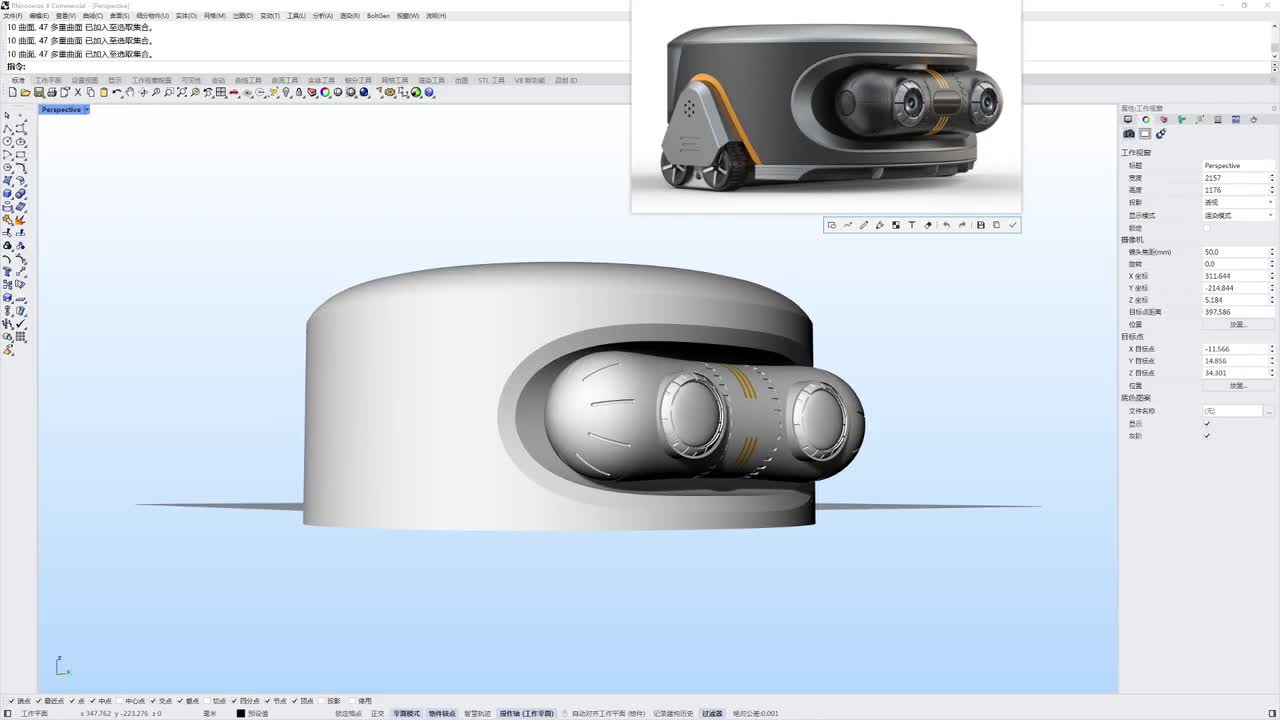Open the 曲线(C) menu
1280x720 pixels.
(93, 16)
